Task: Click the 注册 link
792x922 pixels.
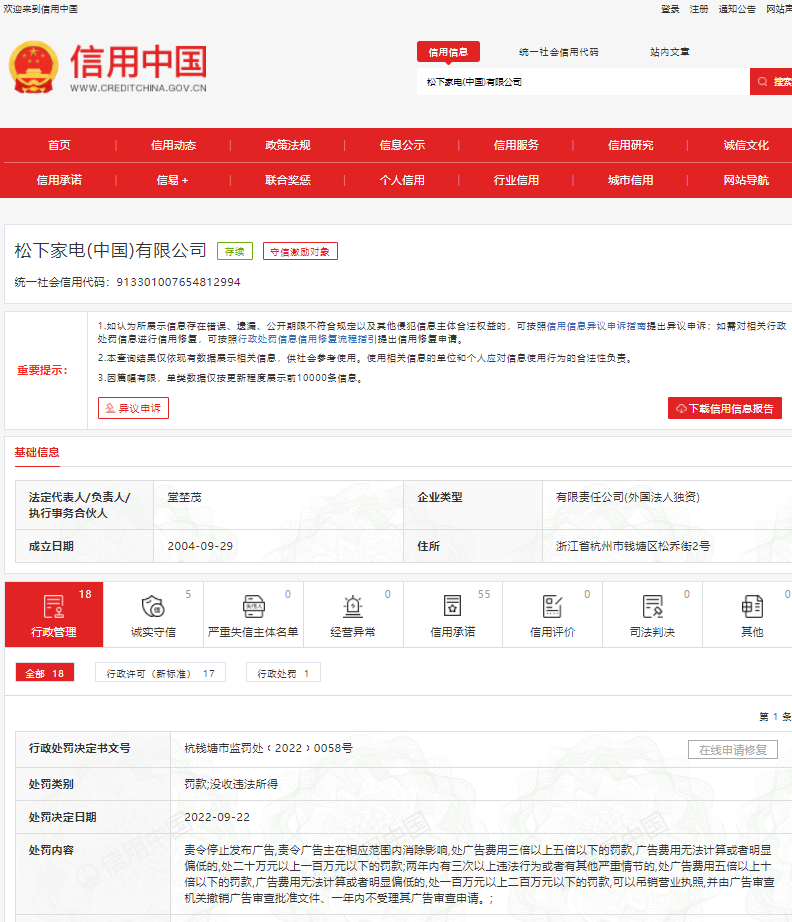Action: click(x=699, y=9)
